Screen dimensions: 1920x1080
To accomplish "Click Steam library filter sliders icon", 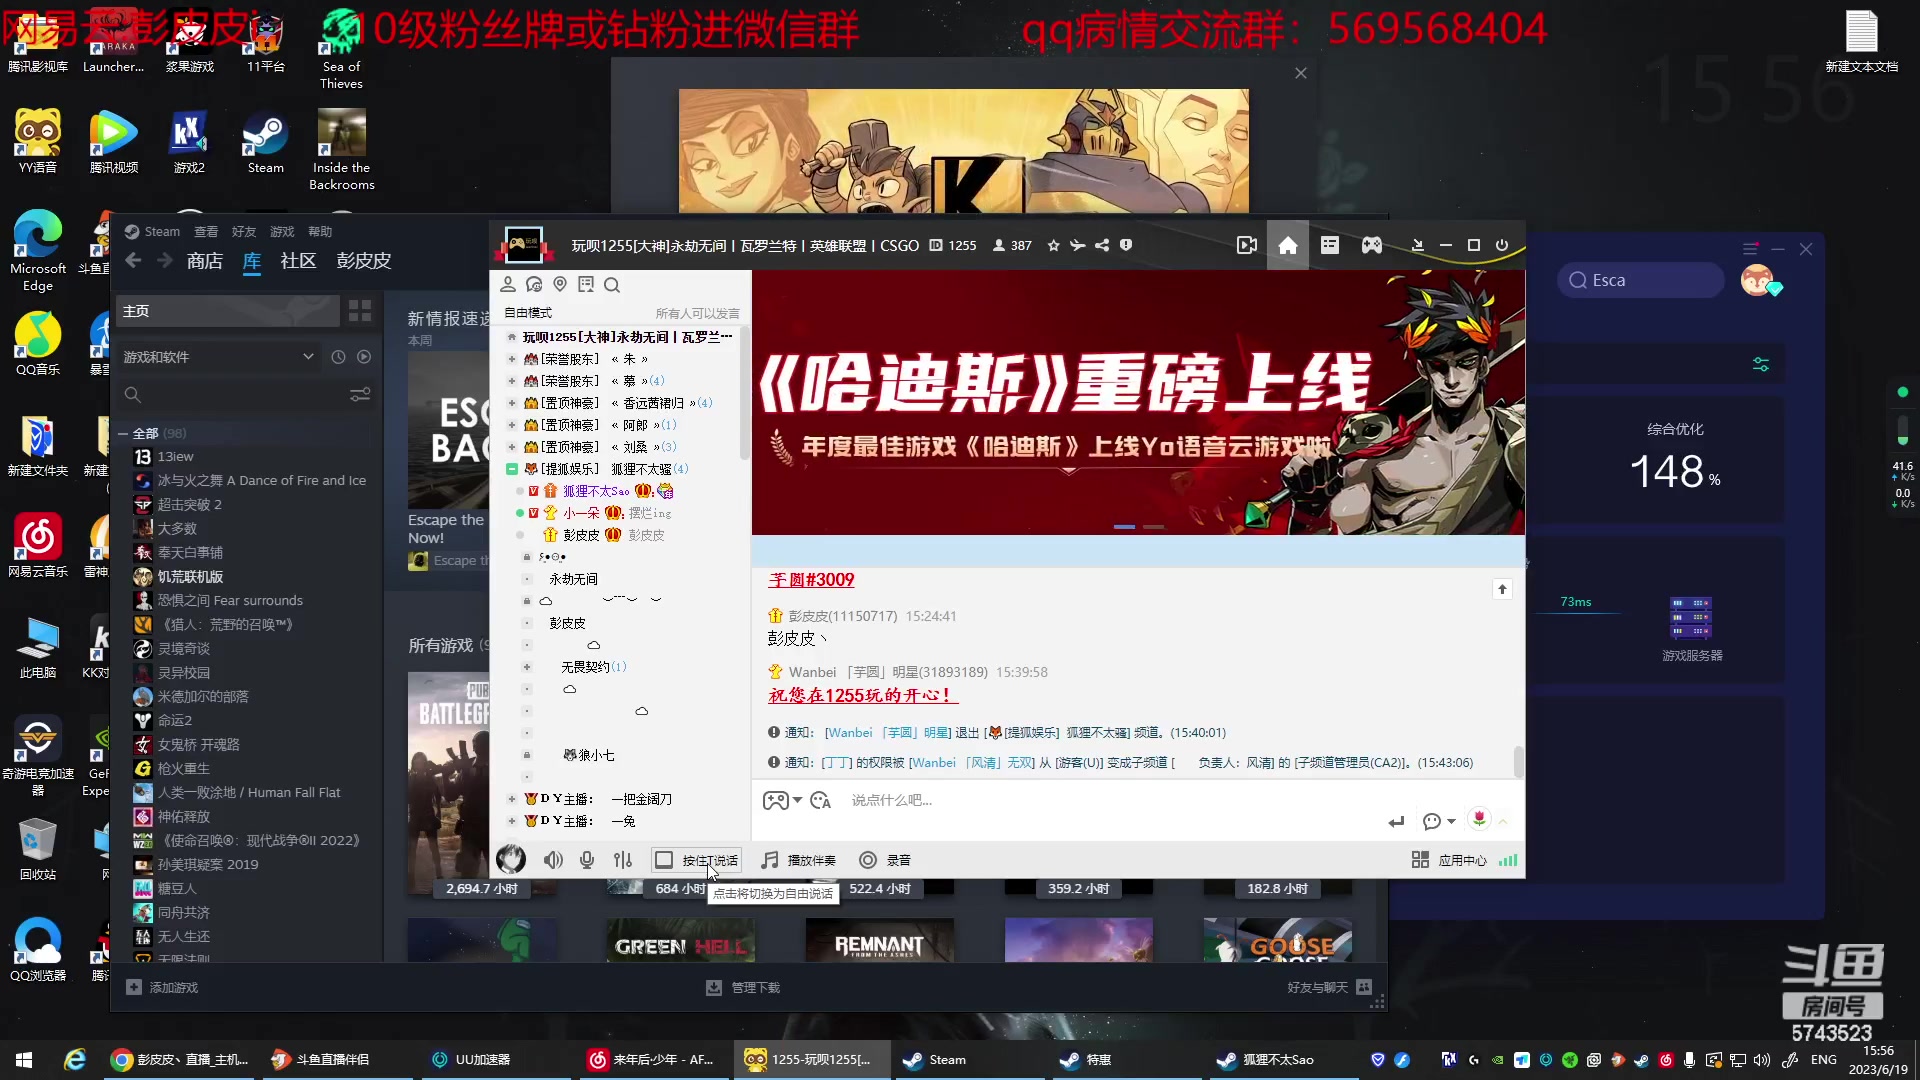I will 360,395.
